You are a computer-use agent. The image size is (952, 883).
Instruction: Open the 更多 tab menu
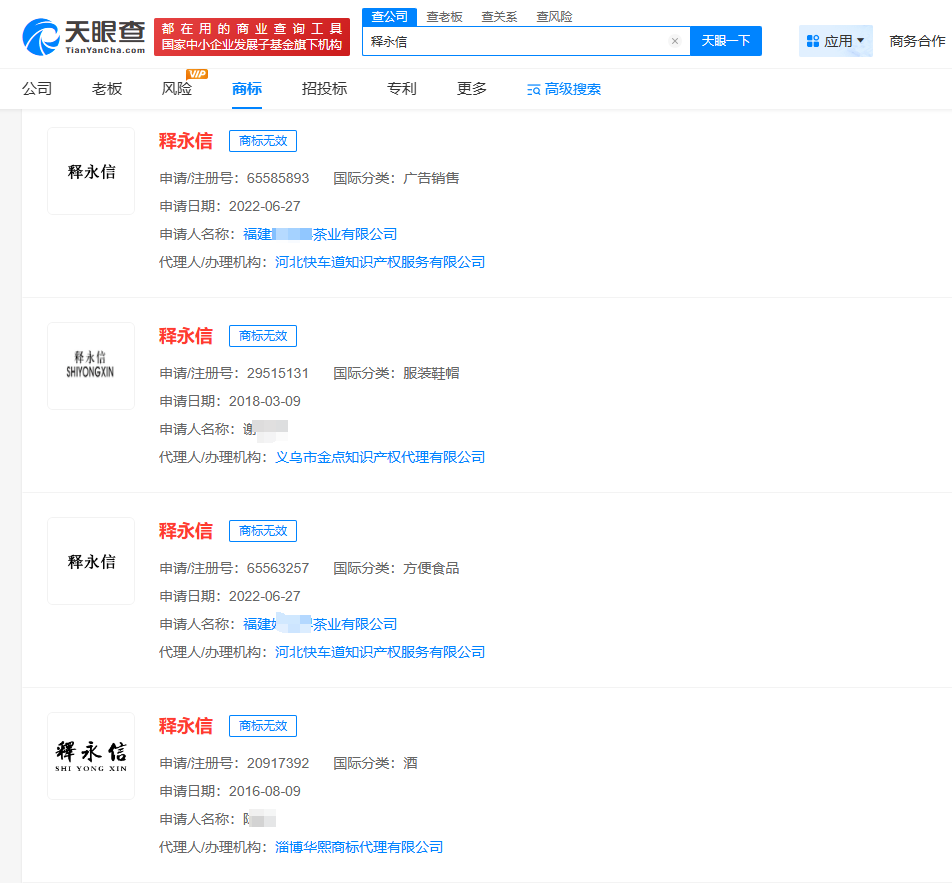pyautogui.click(x=472, y=89)
